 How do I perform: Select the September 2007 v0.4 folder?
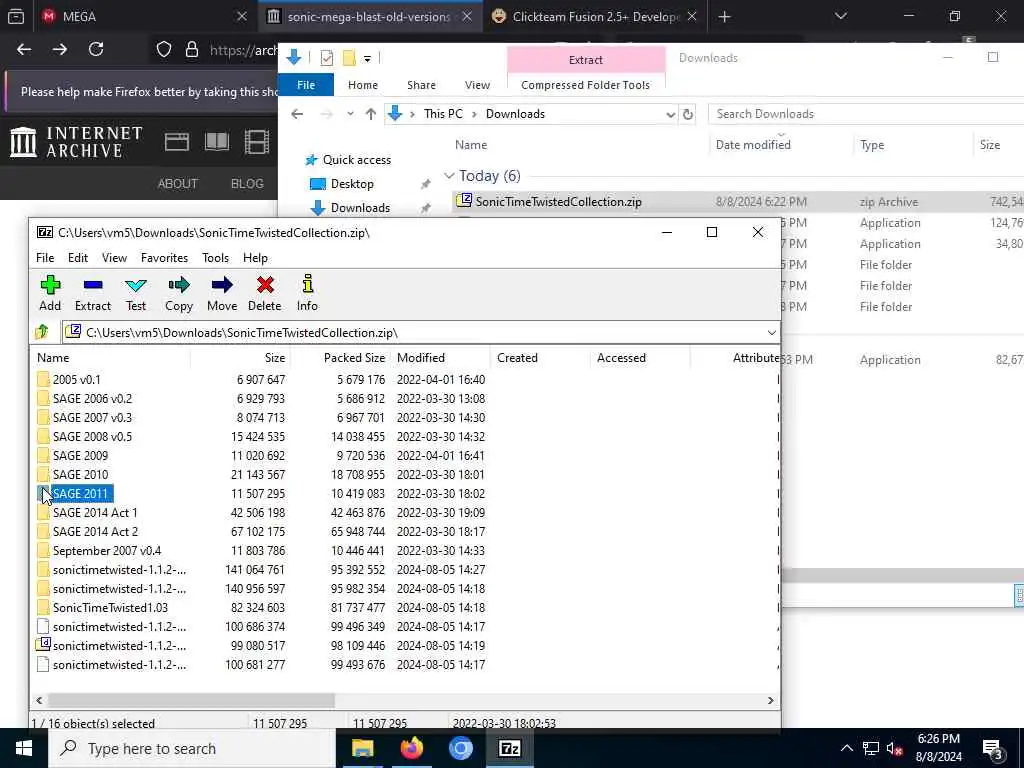tap(107, 551)
